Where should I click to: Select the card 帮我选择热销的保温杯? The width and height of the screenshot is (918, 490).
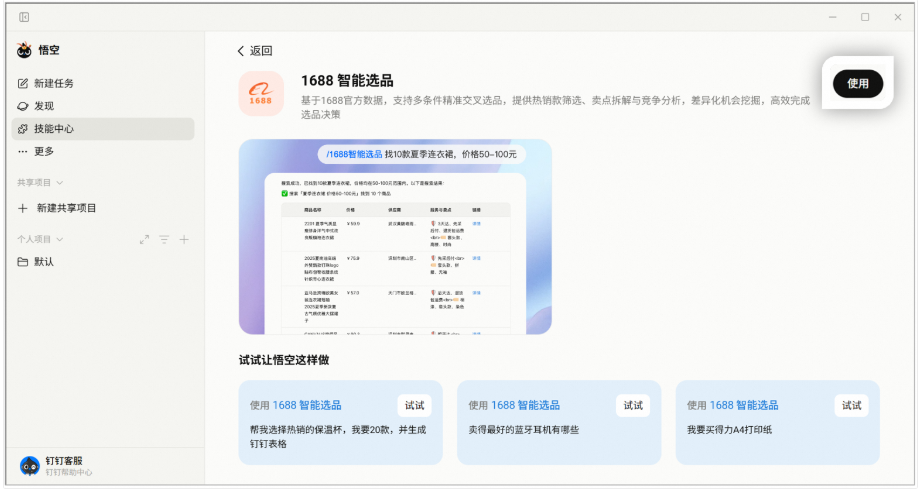[341, 423]
